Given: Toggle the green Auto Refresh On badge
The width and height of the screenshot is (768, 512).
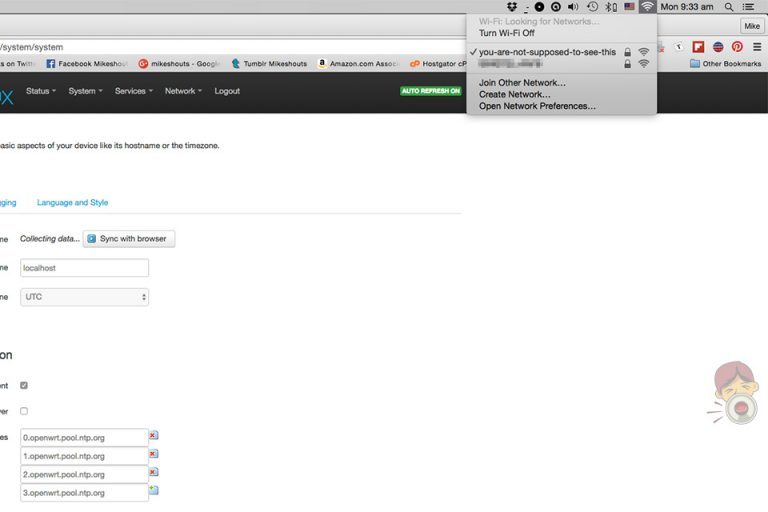Looking at the screenshot, I should (x=431, y=91).
